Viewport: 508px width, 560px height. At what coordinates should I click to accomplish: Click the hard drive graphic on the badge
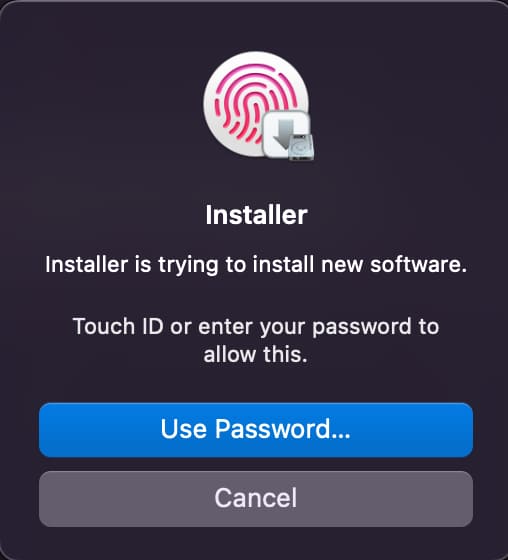[x=302, y=147]
